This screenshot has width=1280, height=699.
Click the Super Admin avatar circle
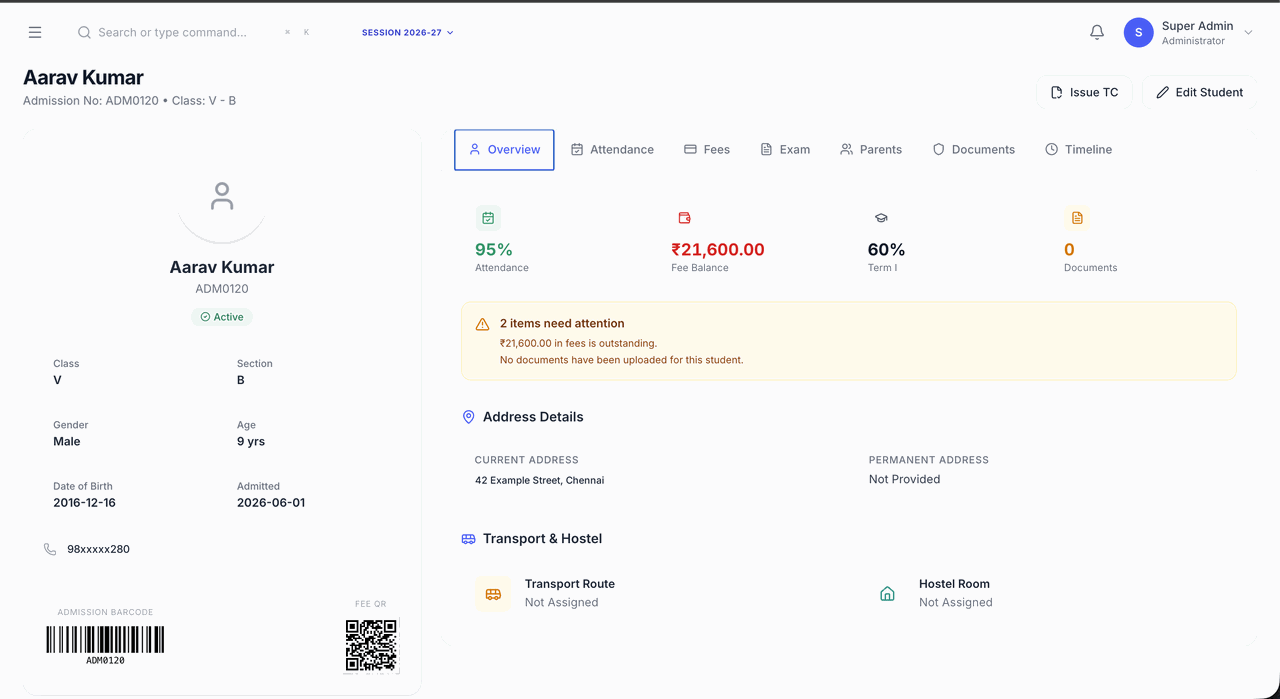click(x=1139, y=32)
